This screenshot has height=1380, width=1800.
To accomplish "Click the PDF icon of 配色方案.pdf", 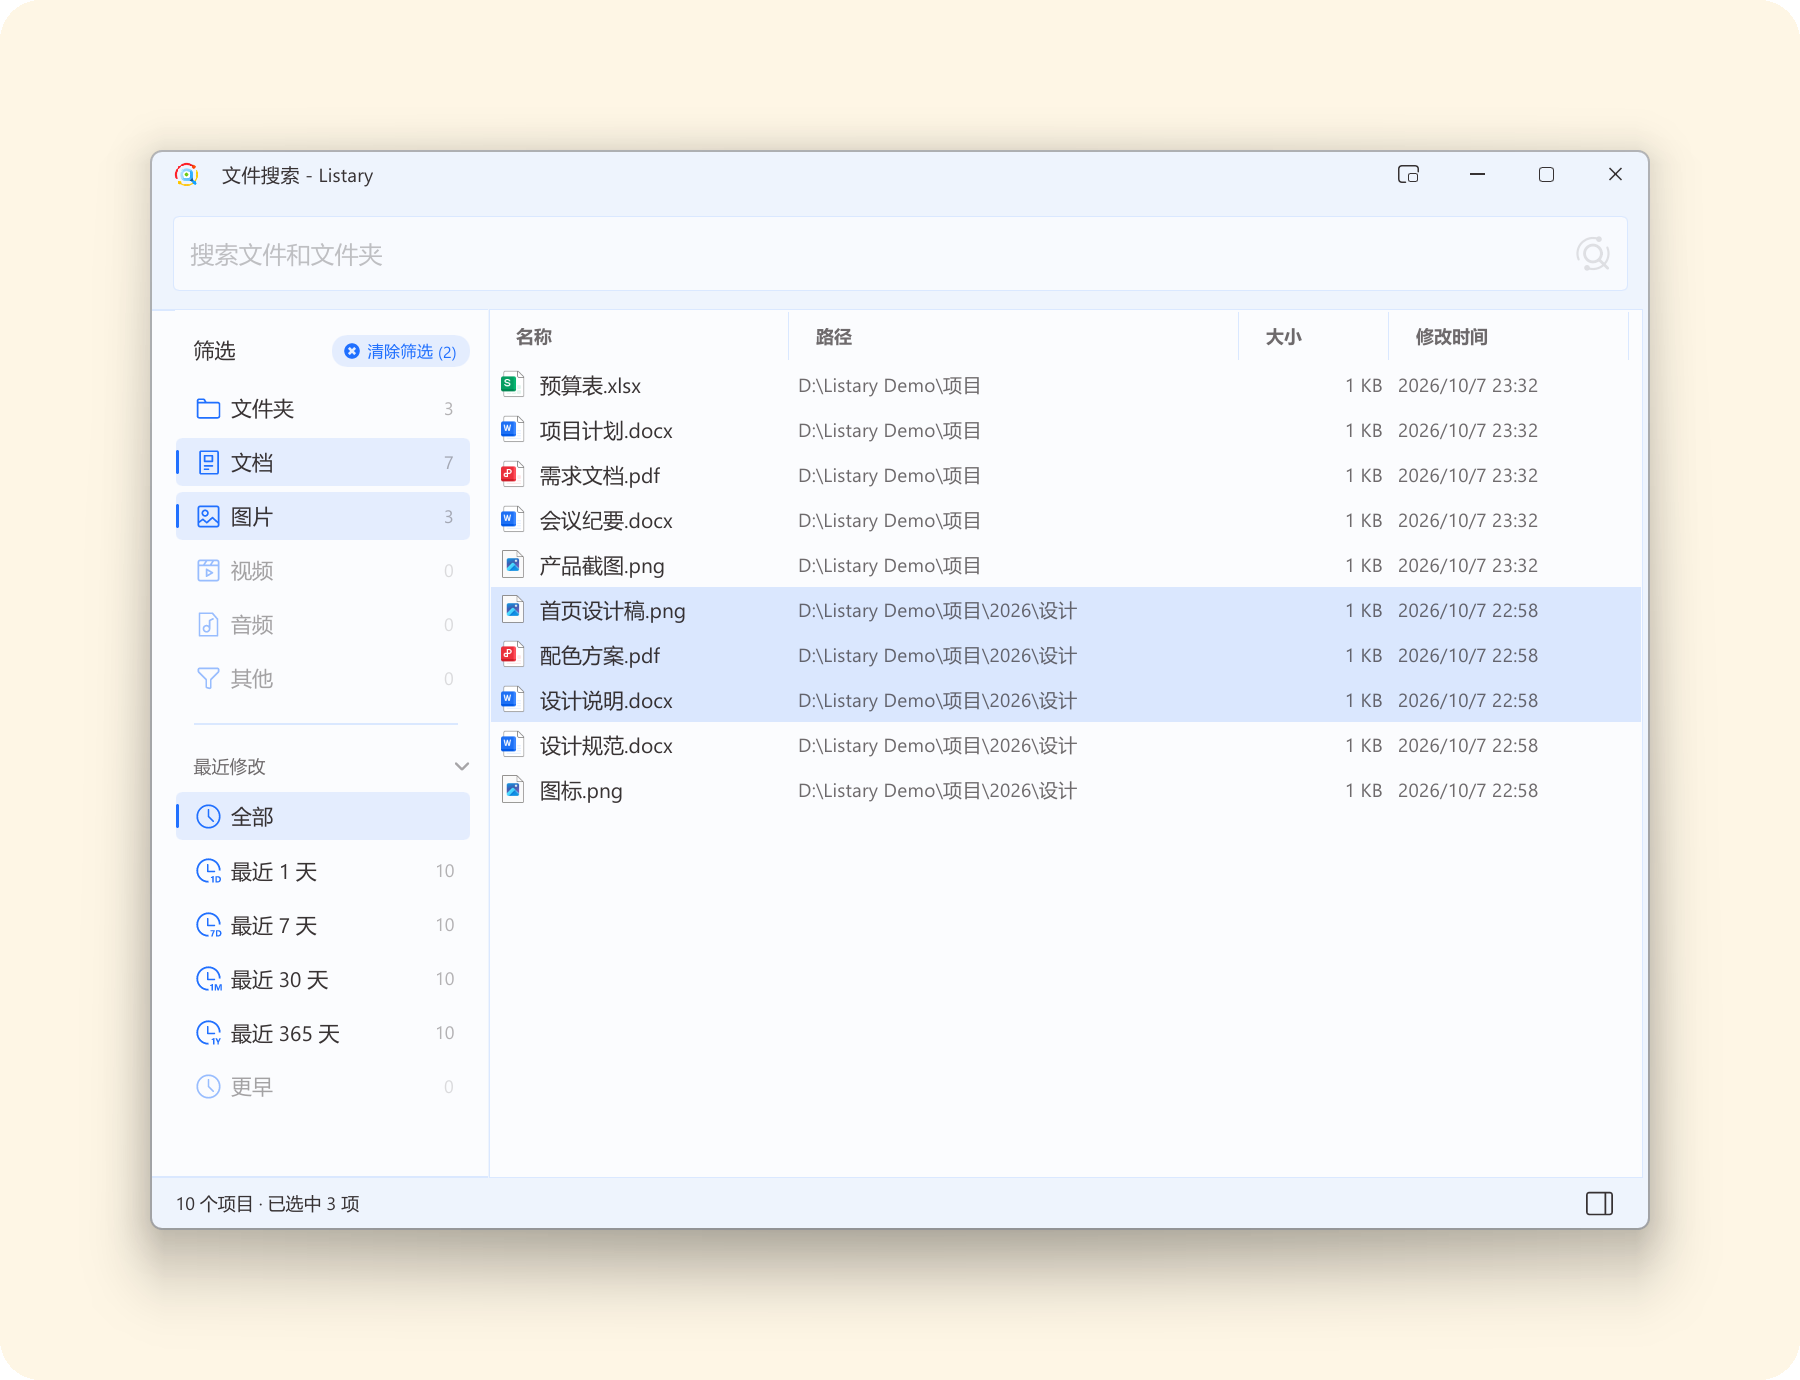I will point(512,655).
